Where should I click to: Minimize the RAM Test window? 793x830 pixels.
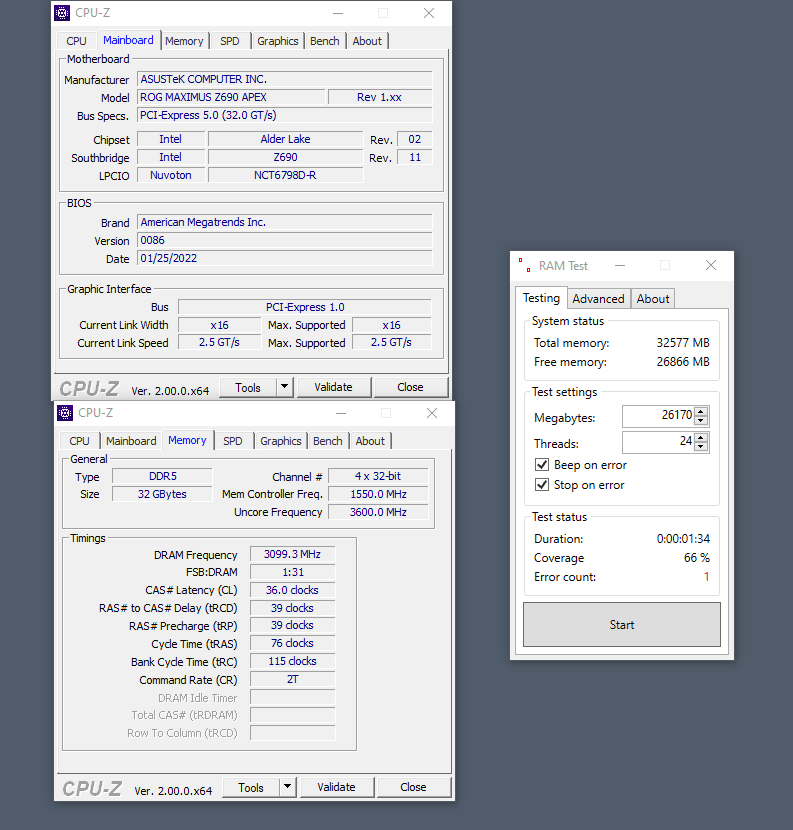click(x=620, y=265)
